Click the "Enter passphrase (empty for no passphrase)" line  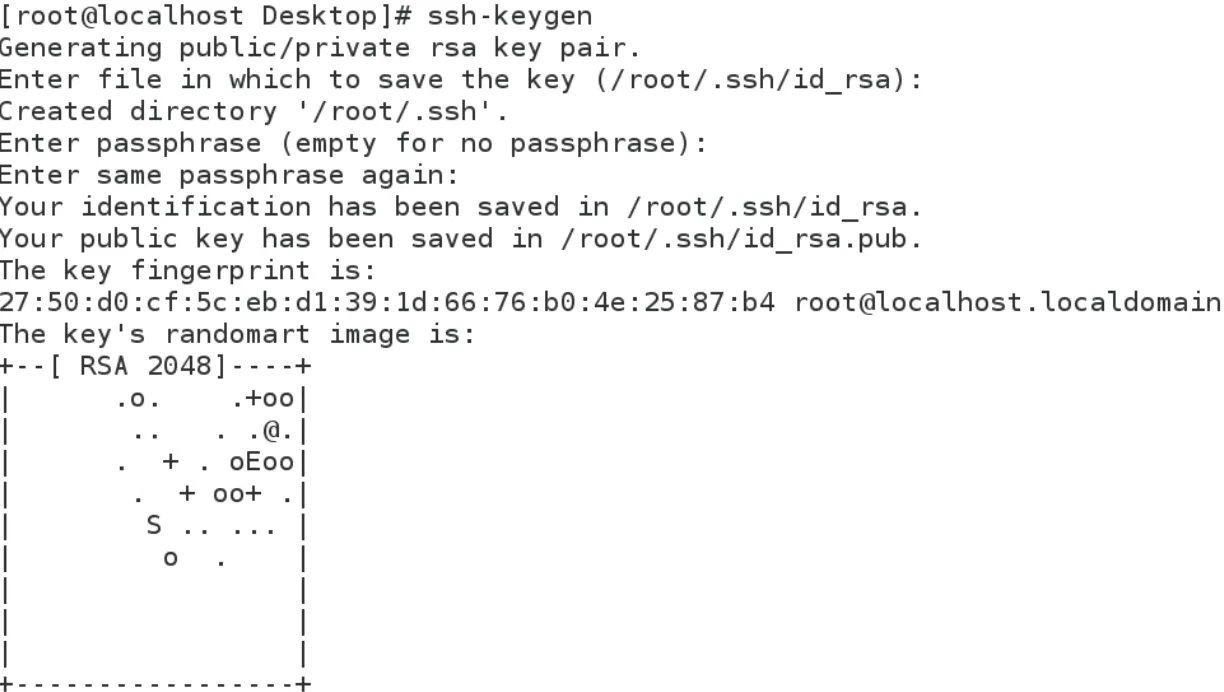353,144
